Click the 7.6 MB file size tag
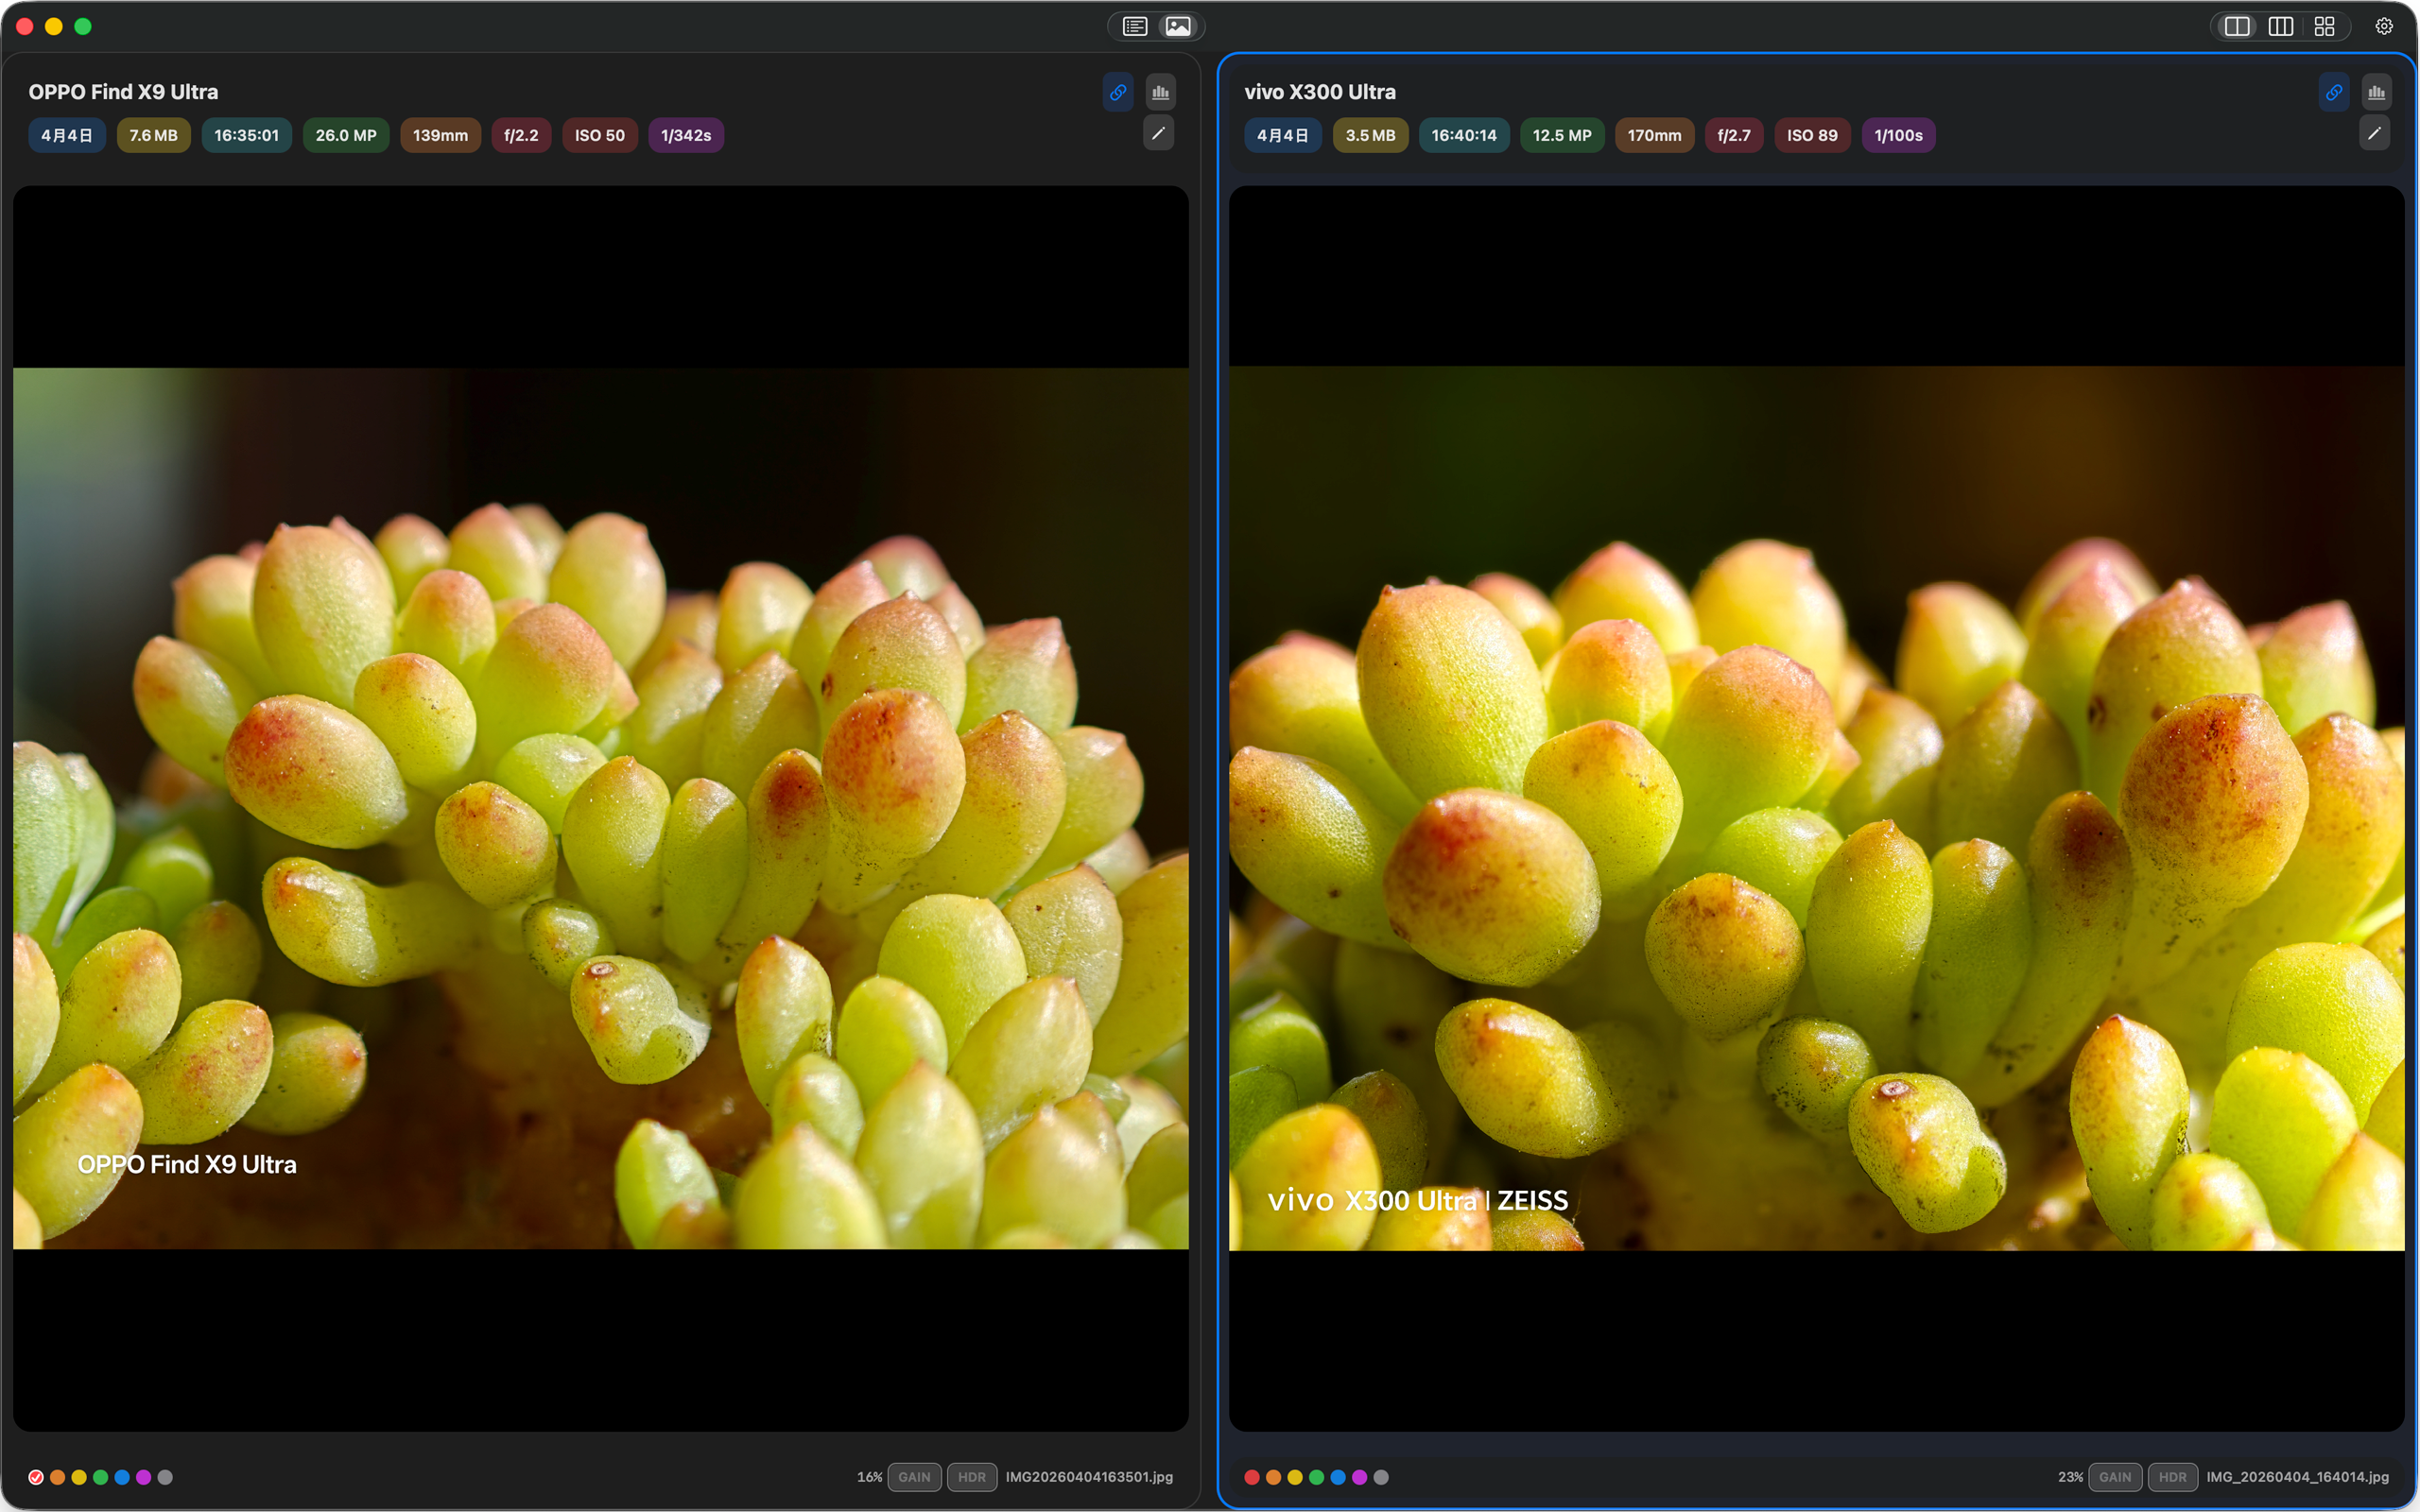Screen dimensions: 2420x1512 153,135
